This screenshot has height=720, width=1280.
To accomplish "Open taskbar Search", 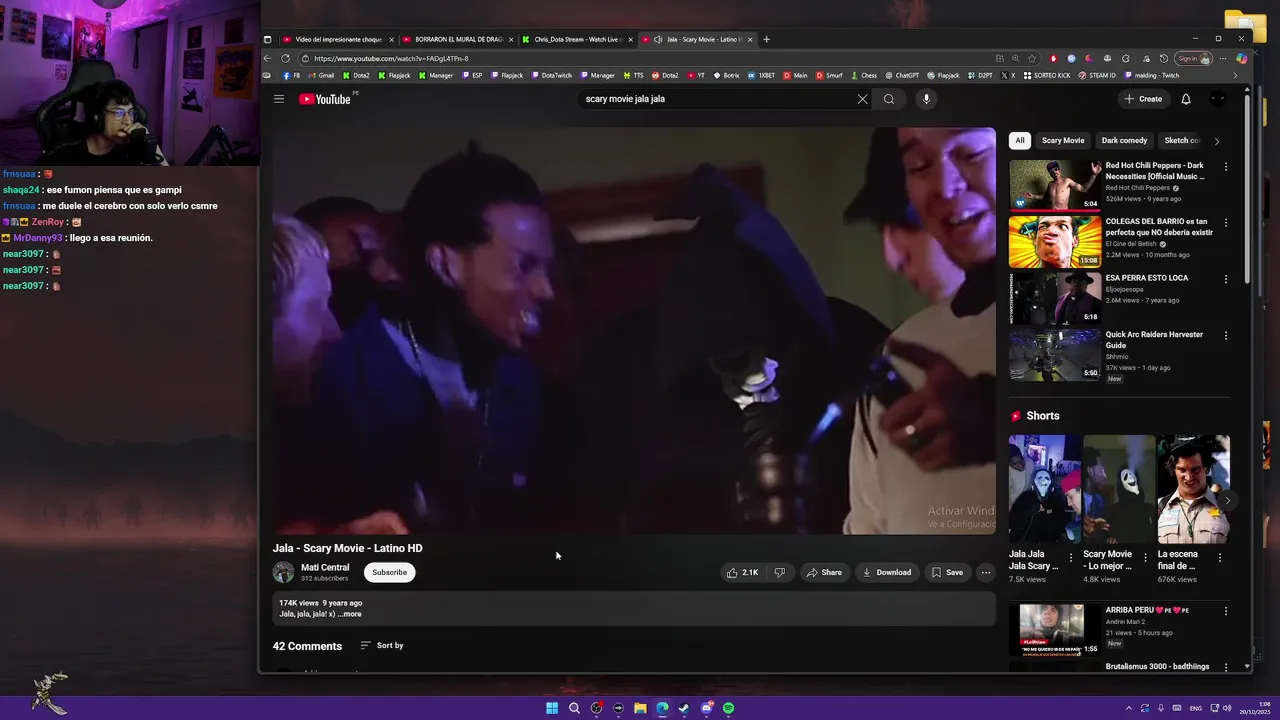I will (x=574, y=708).
